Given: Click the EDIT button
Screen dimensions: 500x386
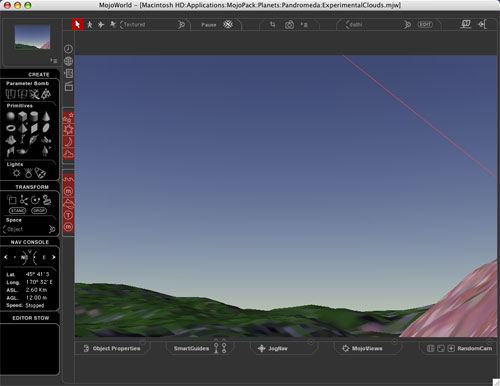Looking at the screenshot, I should pos(425,25).
